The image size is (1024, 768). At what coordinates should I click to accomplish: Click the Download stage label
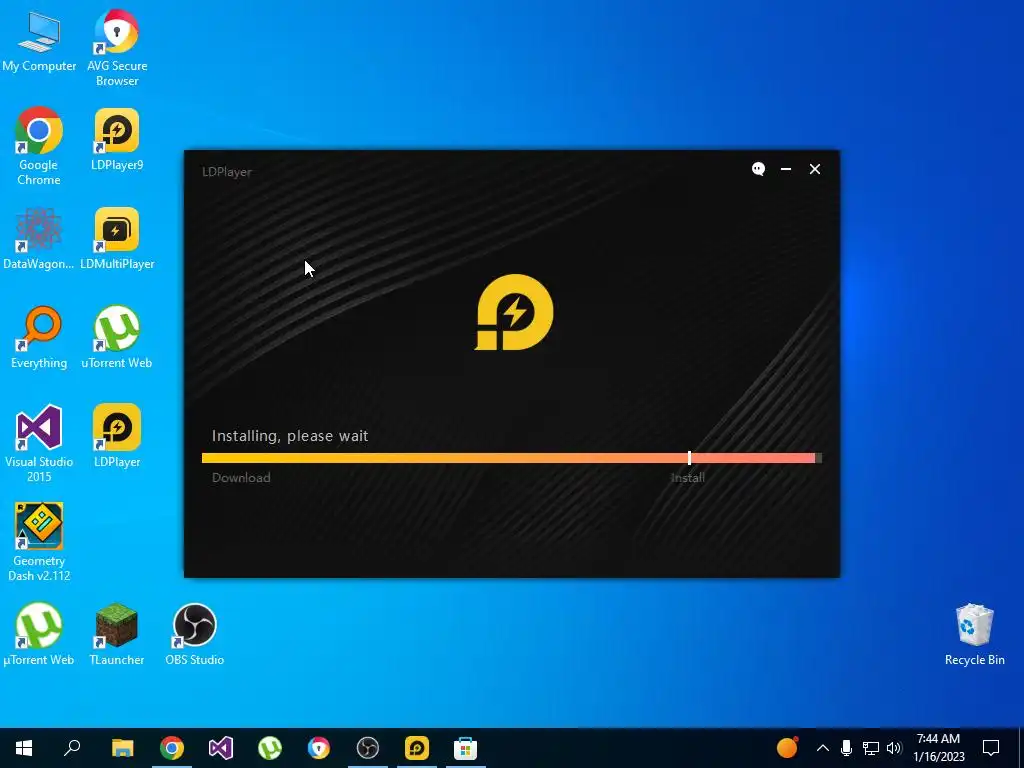coord(241,477)
